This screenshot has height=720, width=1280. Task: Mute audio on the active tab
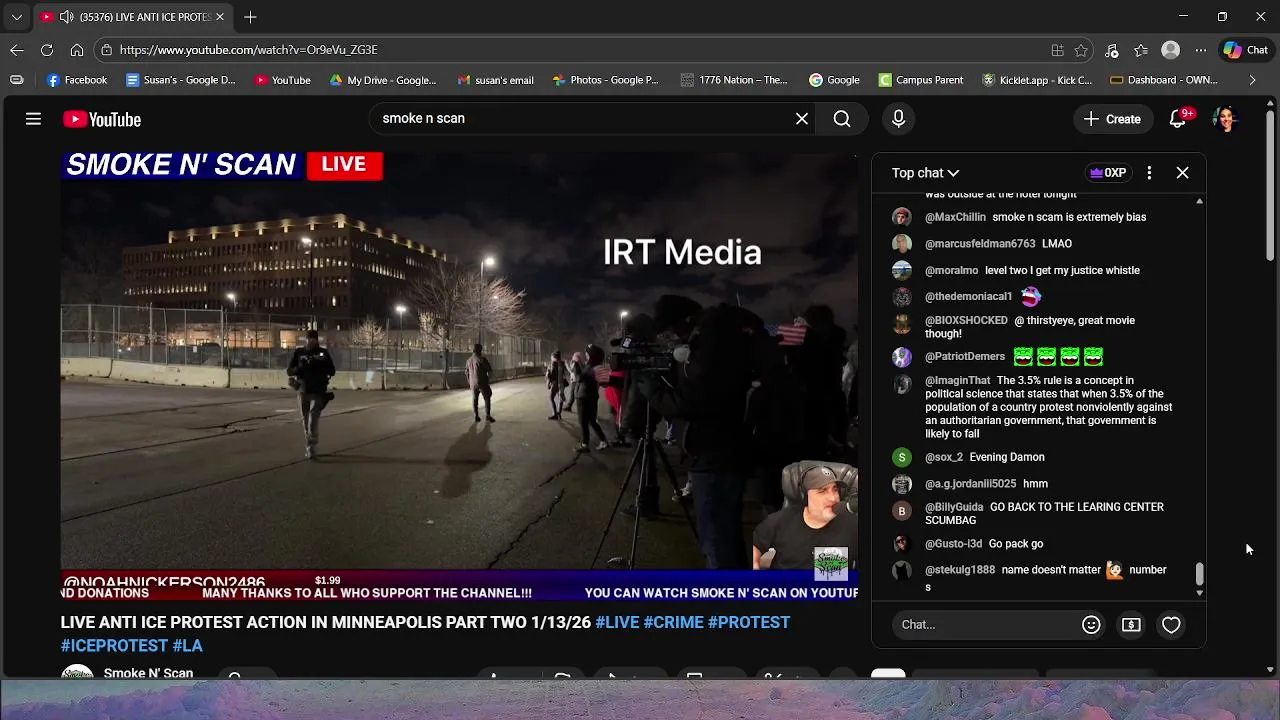[x=66, y=17]
